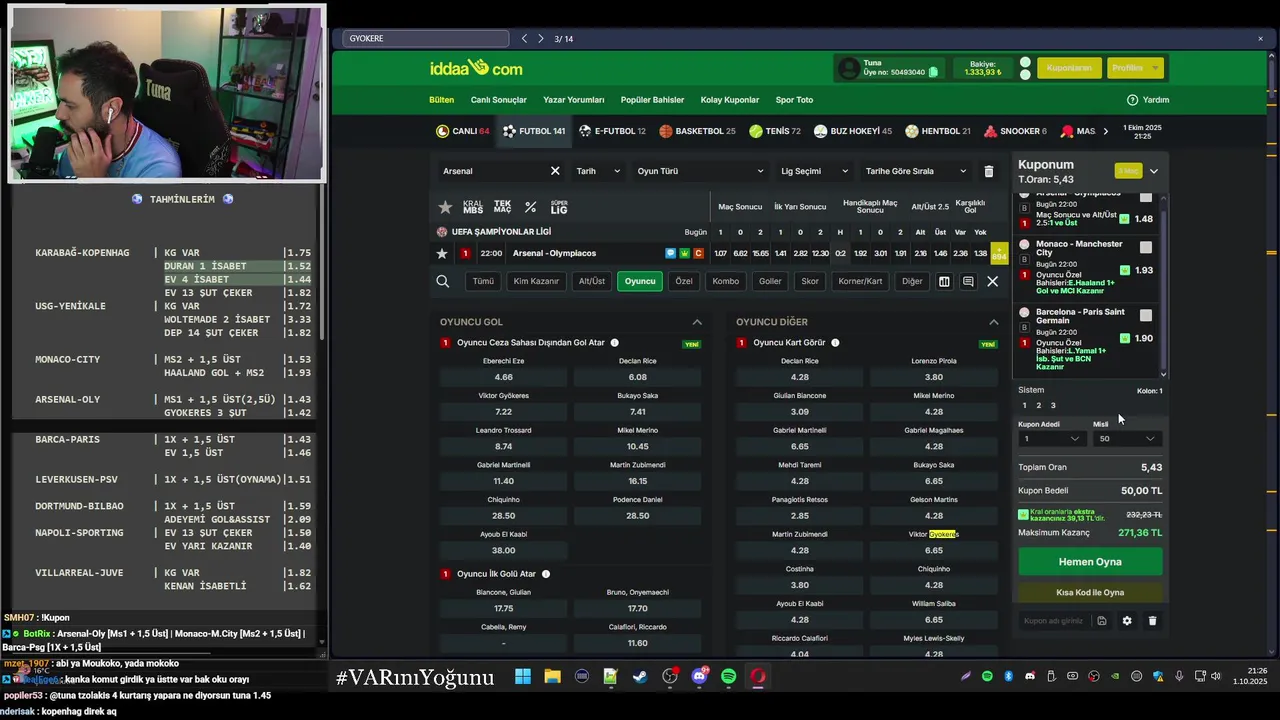Image resolution: width=1280 pixels, height=720 pixels.
Task: Select the Kral MBS filter icon
Action: point(473,207)
